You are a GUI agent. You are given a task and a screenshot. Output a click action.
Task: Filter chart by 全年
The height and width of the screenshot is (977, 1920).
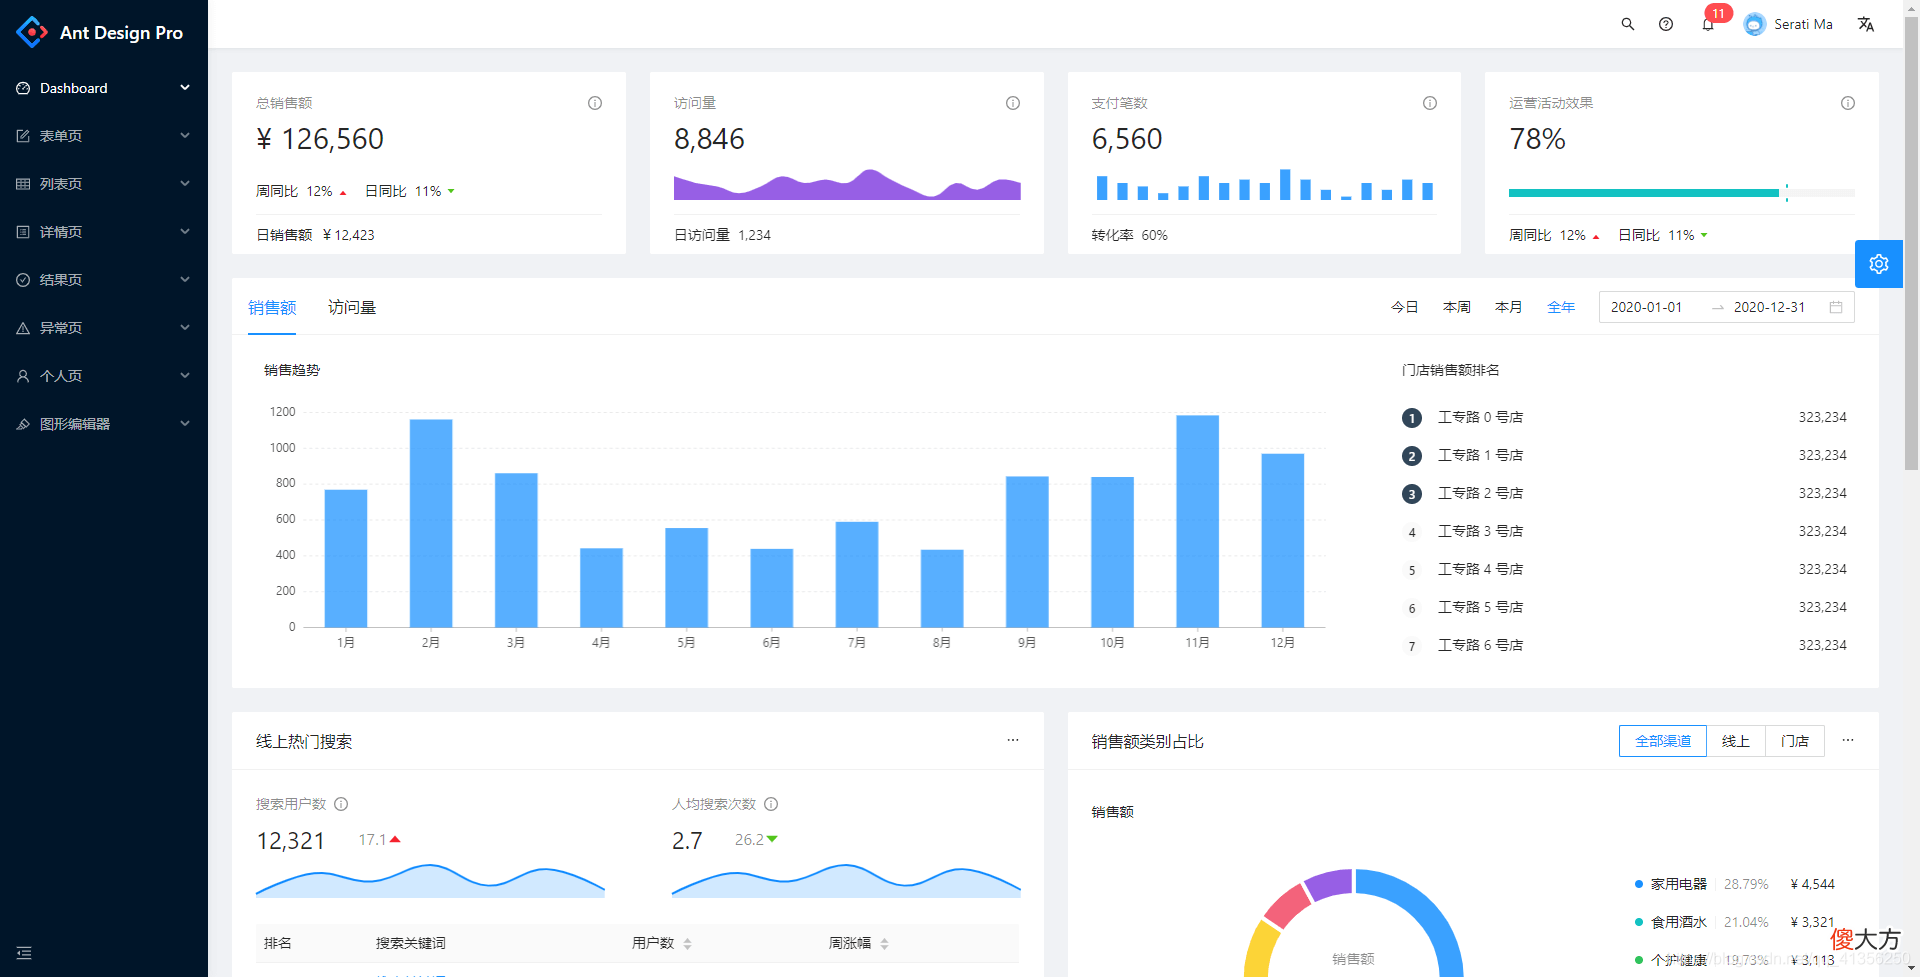coord(1561,307)
